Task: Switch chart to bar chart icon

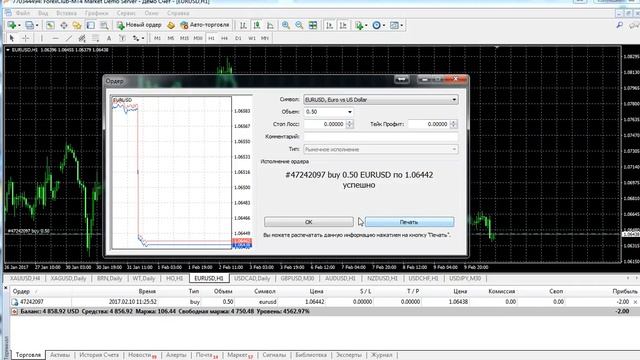Action: (x=243, y=25)
